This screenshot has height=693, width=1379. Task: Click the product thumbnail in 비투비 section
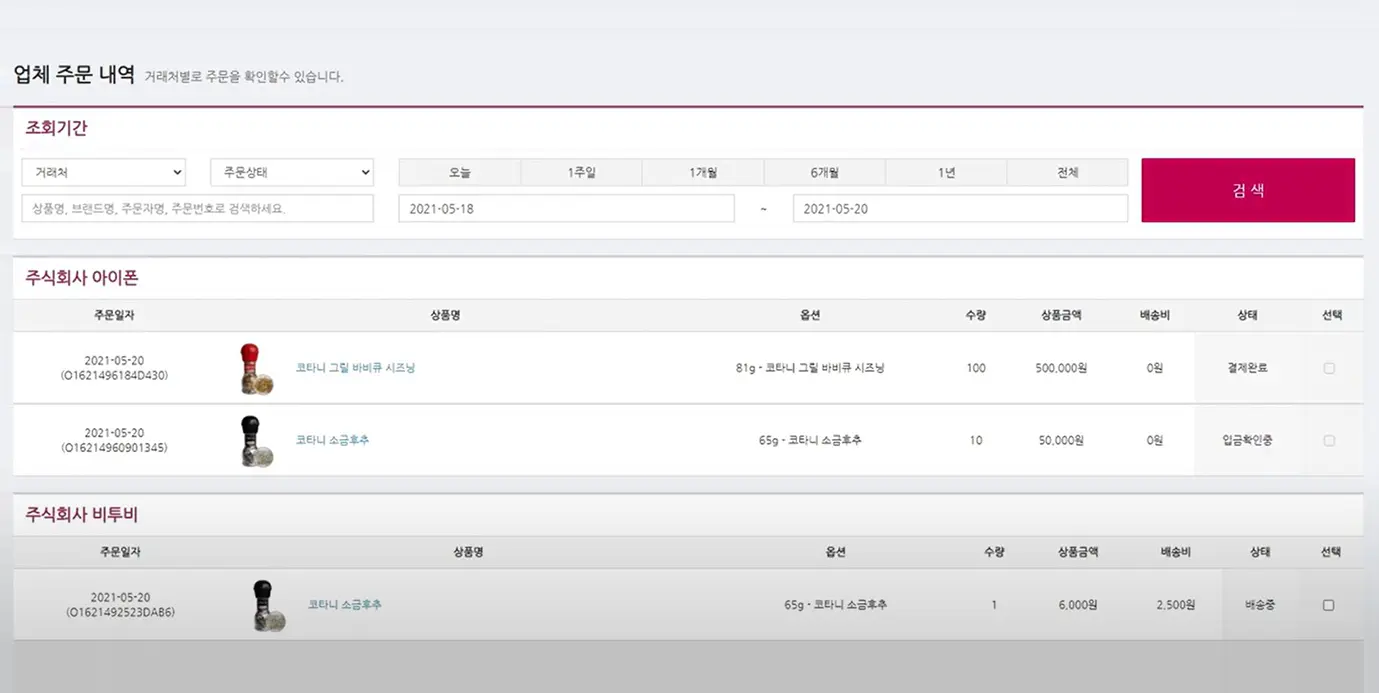268,605
